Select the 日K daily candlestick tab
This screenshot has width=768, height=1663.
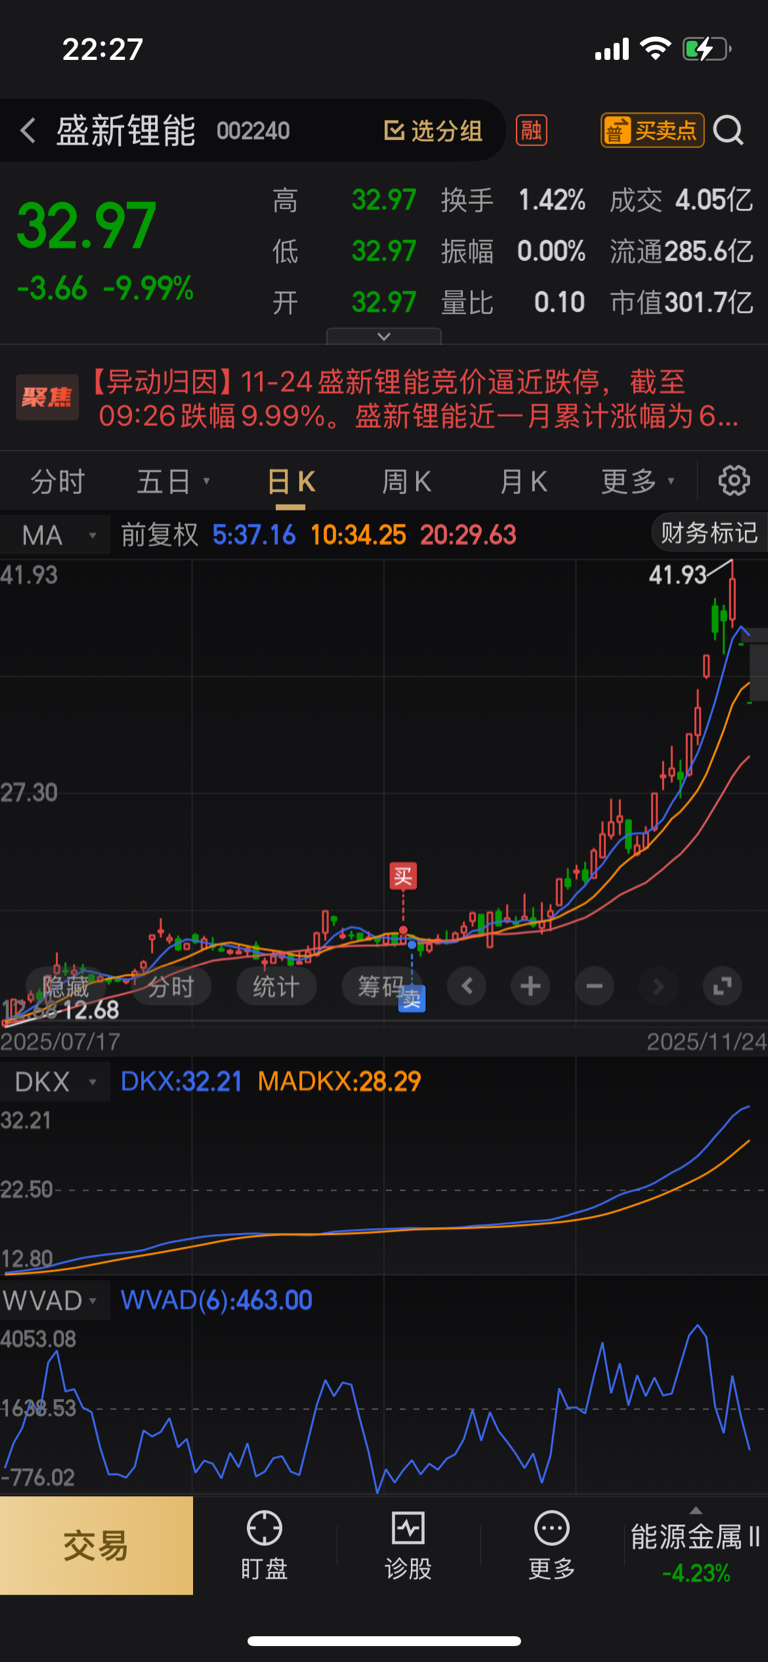[291, 482]
